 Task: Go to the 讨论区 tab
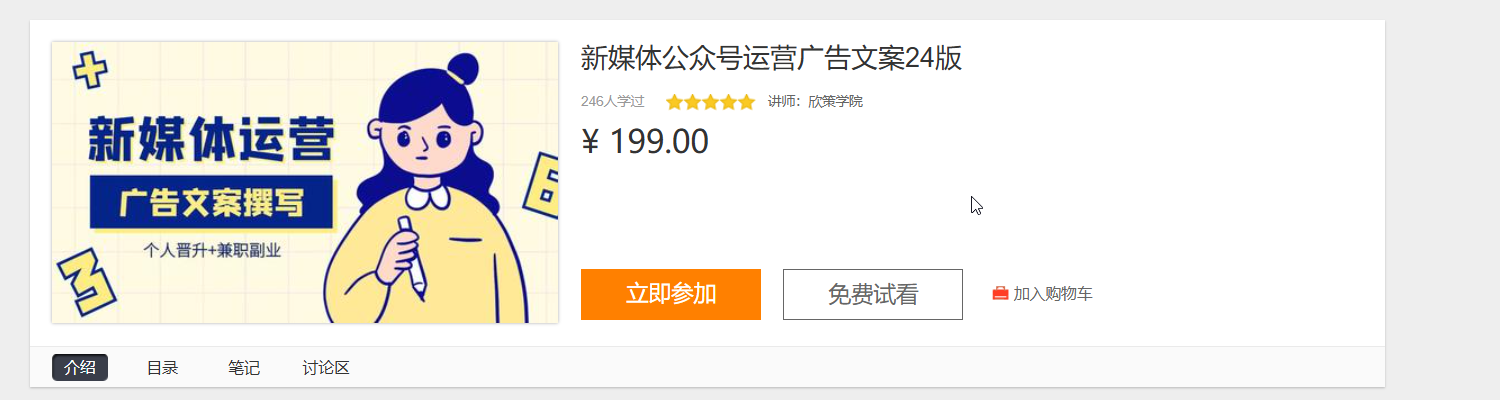(326, 368)
